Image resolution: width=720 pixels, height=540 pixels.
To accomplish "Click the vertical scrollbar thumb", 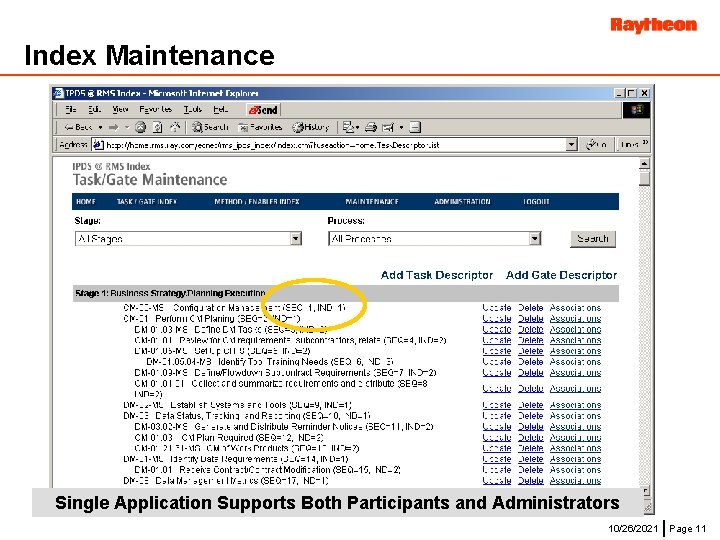I will click(x=645, y=178).
